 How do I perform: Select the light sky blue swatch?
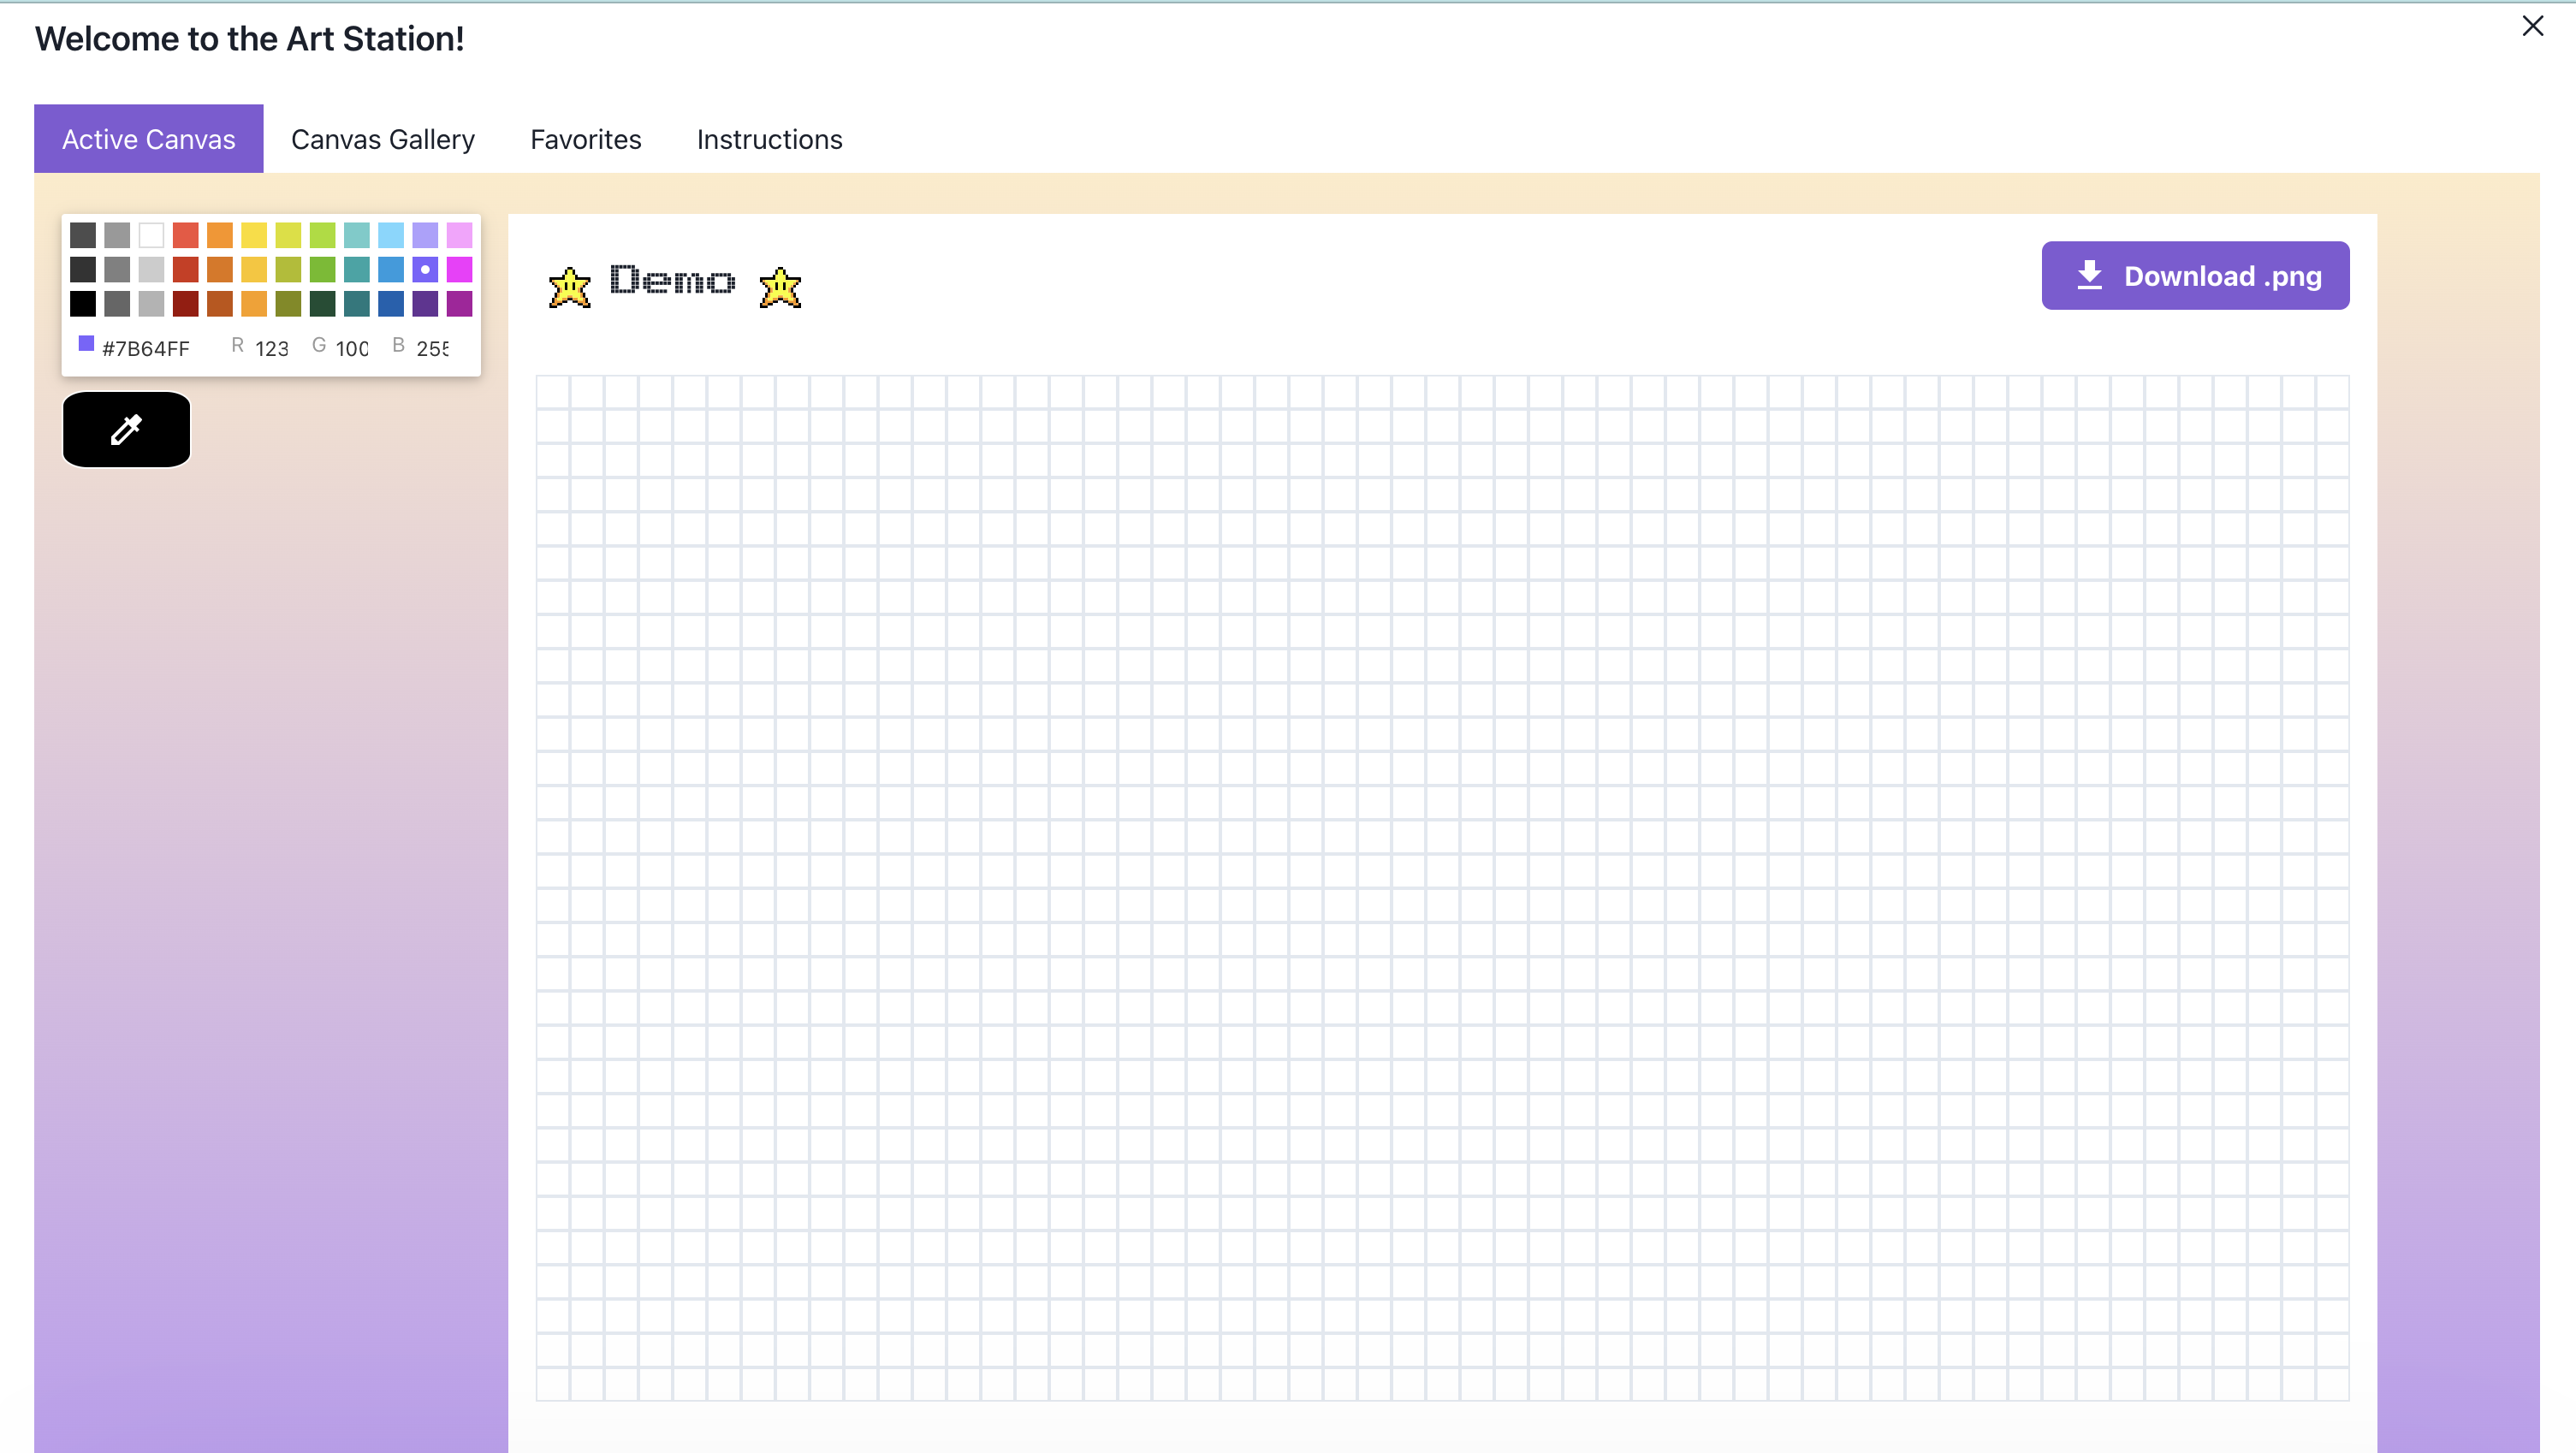pos(391,235)
